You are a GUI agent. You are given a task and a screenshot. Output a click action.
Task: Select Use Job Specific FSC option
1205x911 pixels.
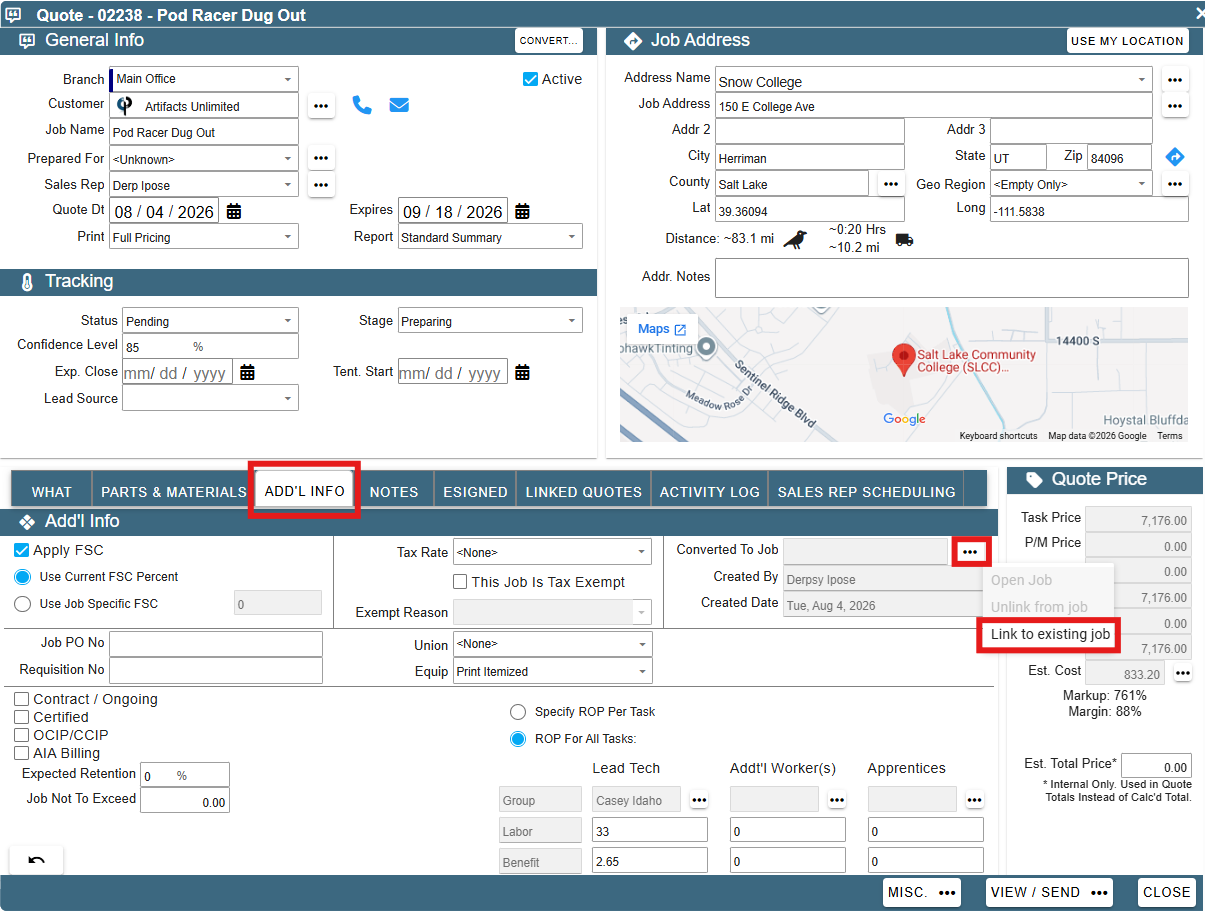click(x=22, y=603)
